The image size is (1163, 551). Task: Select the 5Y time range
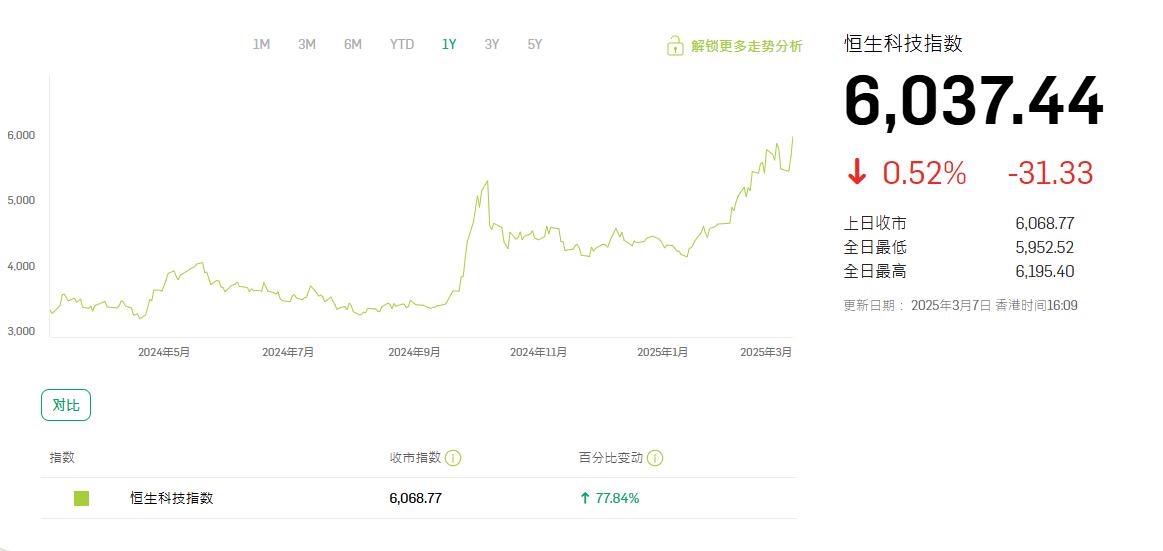pos(535,44)
